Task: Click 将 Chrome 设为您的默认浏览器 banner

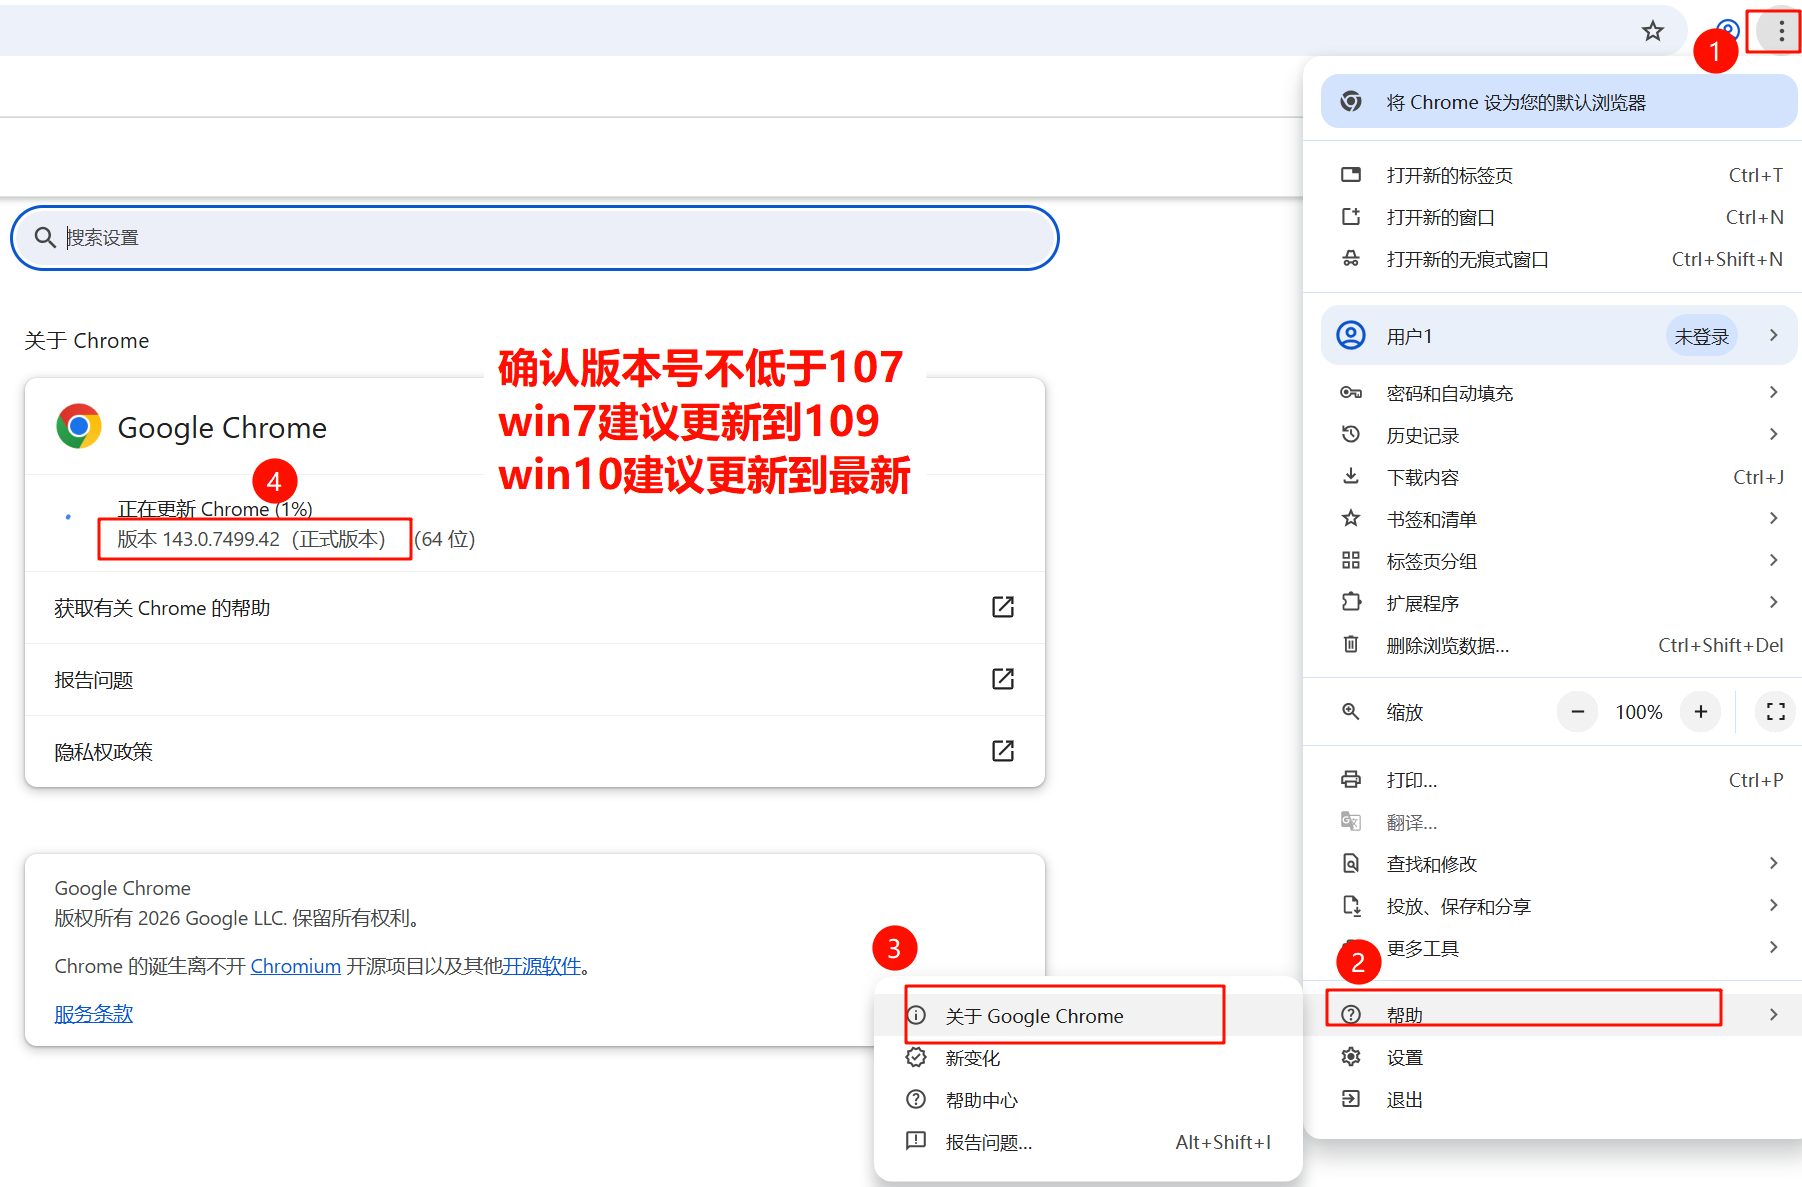Action: [x=1558, y=102]
